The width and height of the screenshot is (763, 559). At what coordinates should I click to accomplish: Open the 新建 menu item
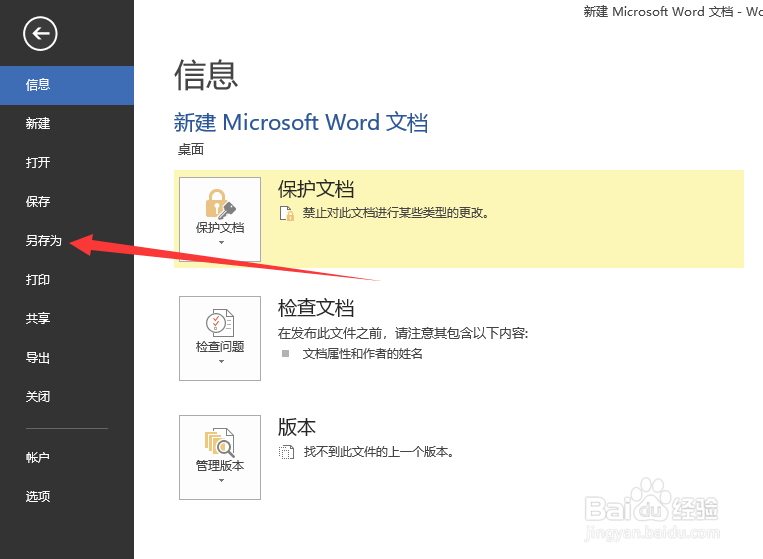pos(67,124)
